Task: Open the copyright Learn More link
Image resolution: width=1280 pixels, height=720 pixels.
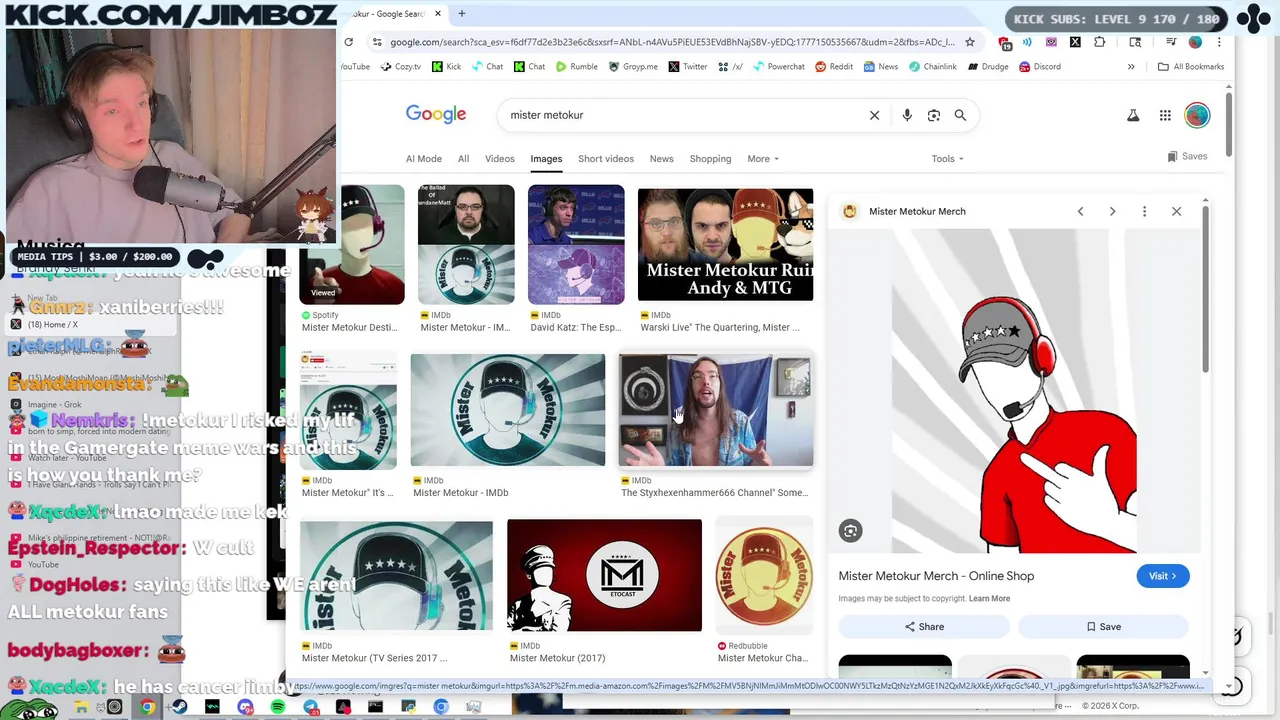Action: [989, 599]
